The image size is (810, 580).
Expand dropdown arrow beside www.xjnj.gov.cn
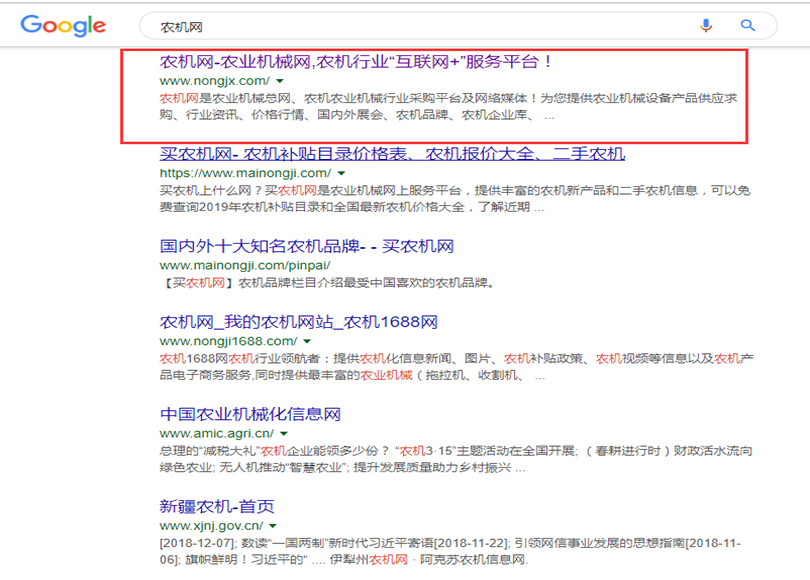coord(275,526)
